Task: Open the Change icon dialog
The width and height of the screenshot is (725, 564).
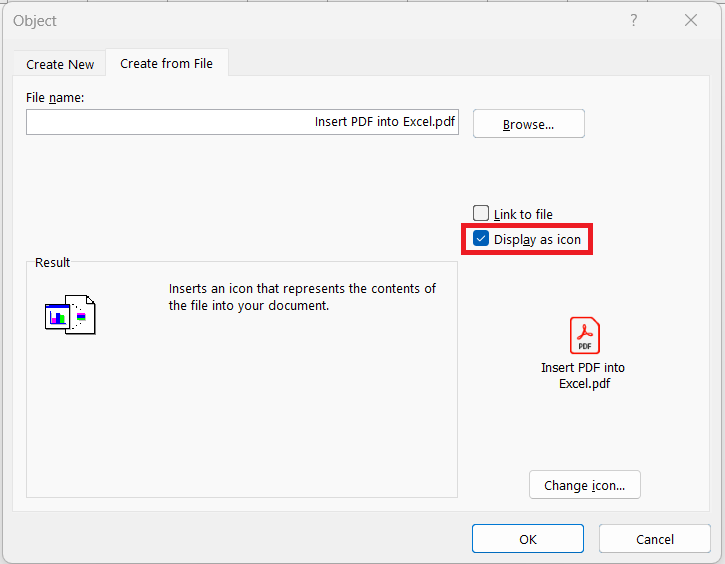Action: coord(584,485)
